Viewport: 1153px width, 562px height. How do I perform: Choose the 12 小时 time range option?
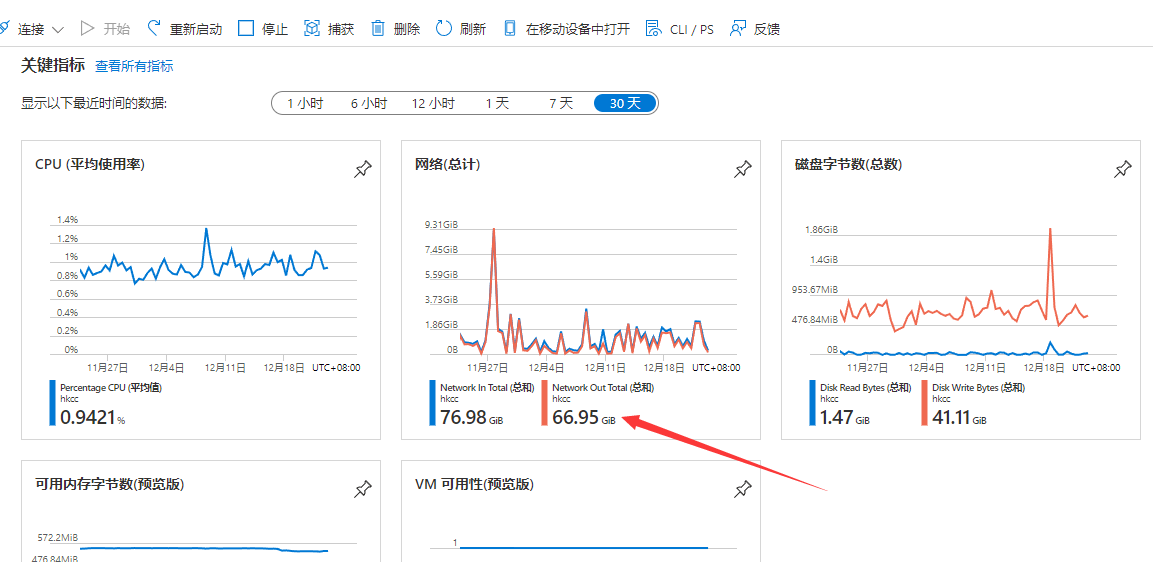(x=433, y=103)
